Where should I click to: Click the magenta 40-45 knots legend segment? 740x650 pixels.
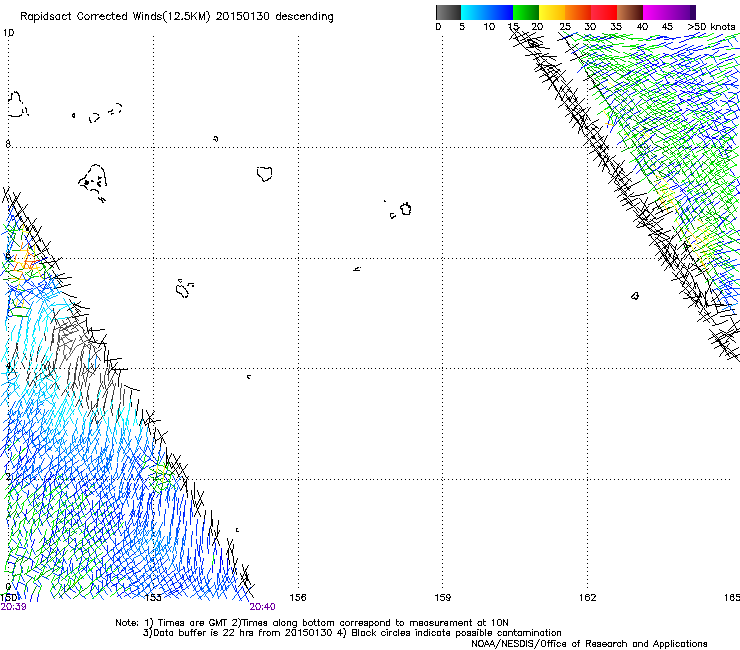click(656, 12)
